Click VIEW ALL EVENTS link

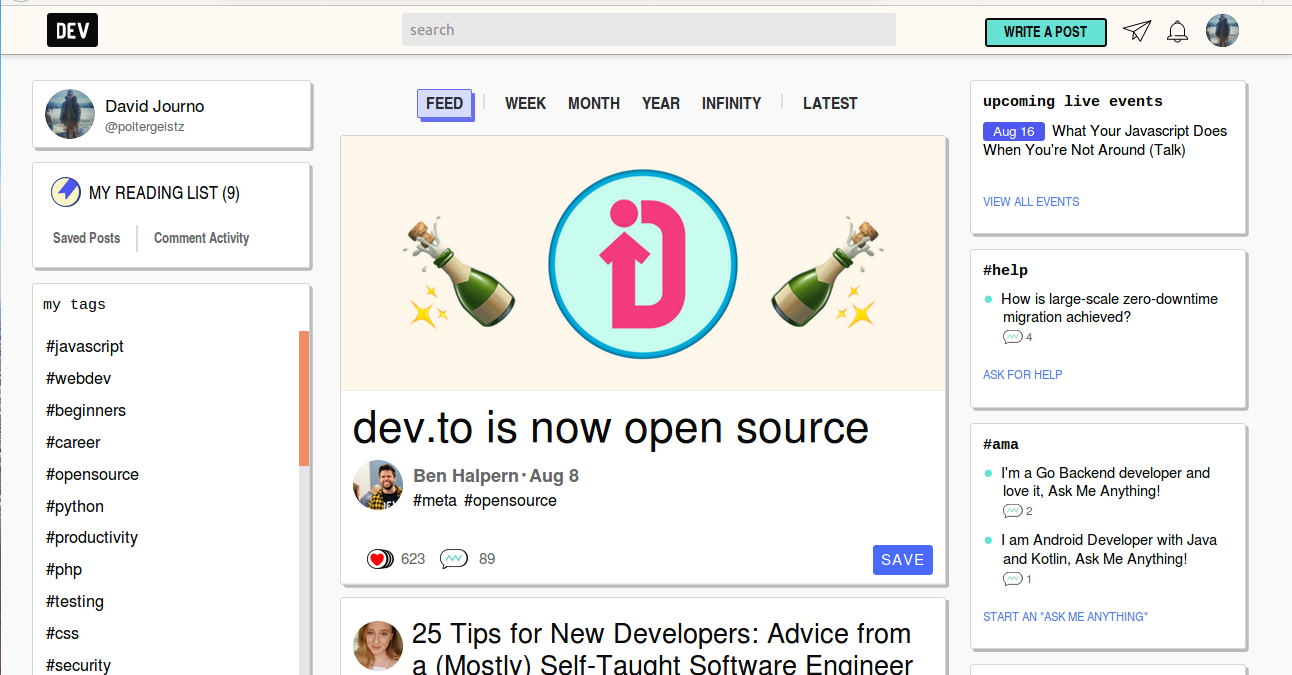tap(1031, 202)
